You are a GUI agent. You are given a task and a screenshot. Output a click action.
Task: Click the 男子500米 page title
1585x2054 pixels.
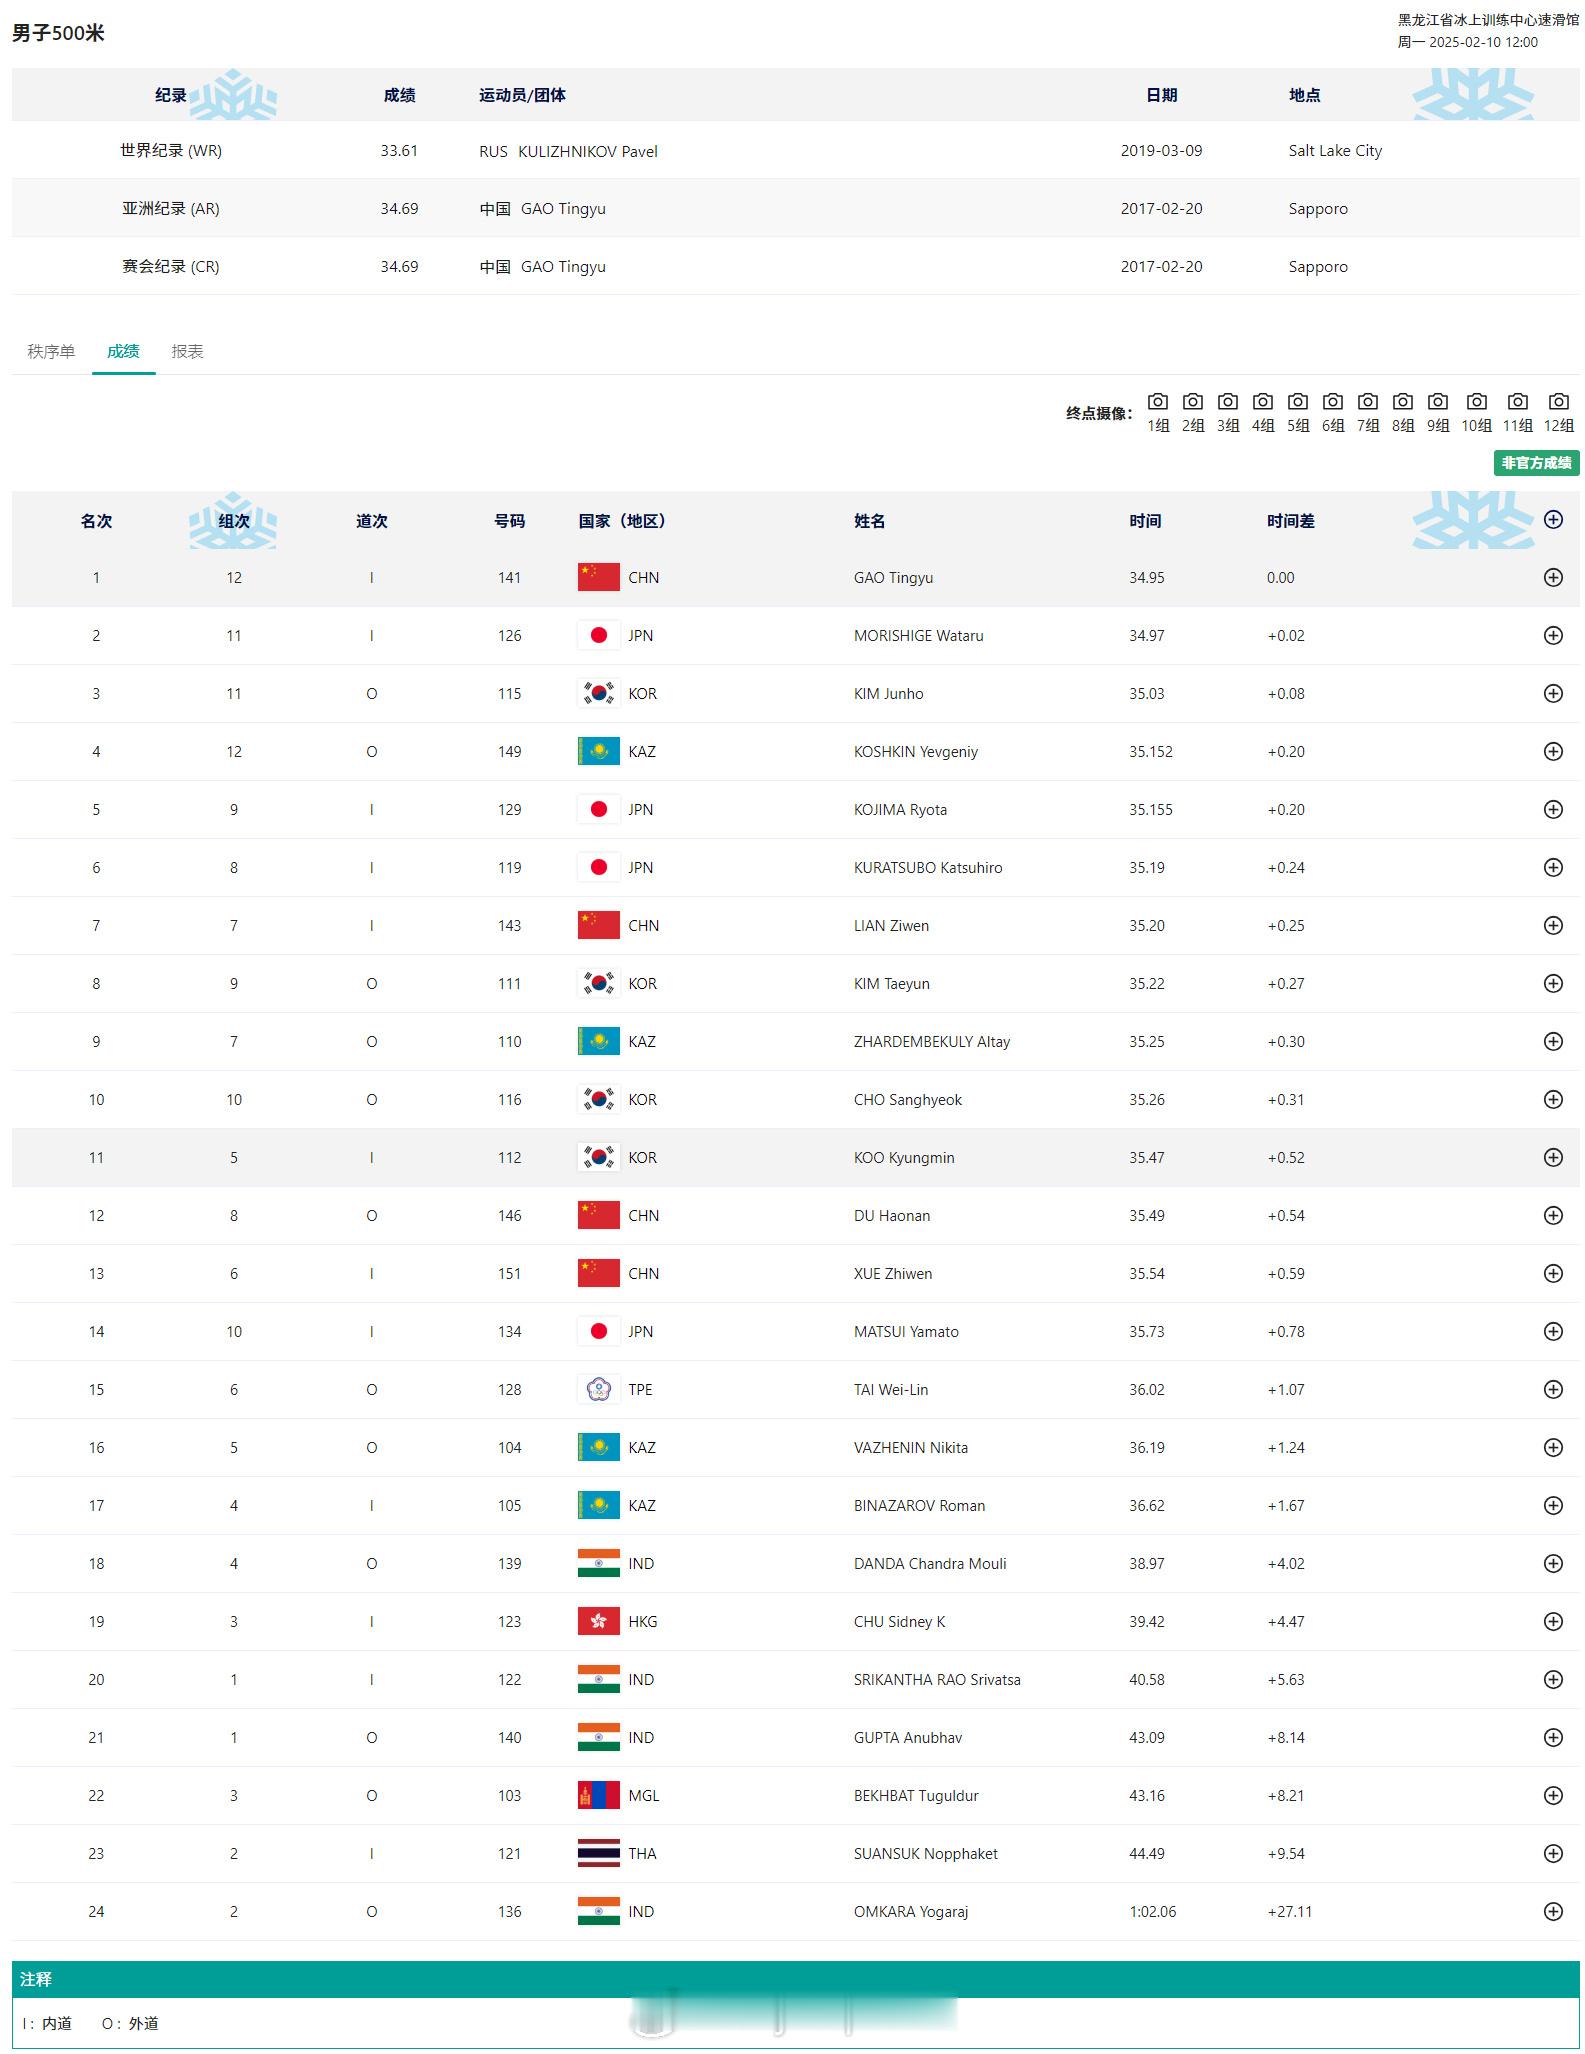click(x=58, y=33)
